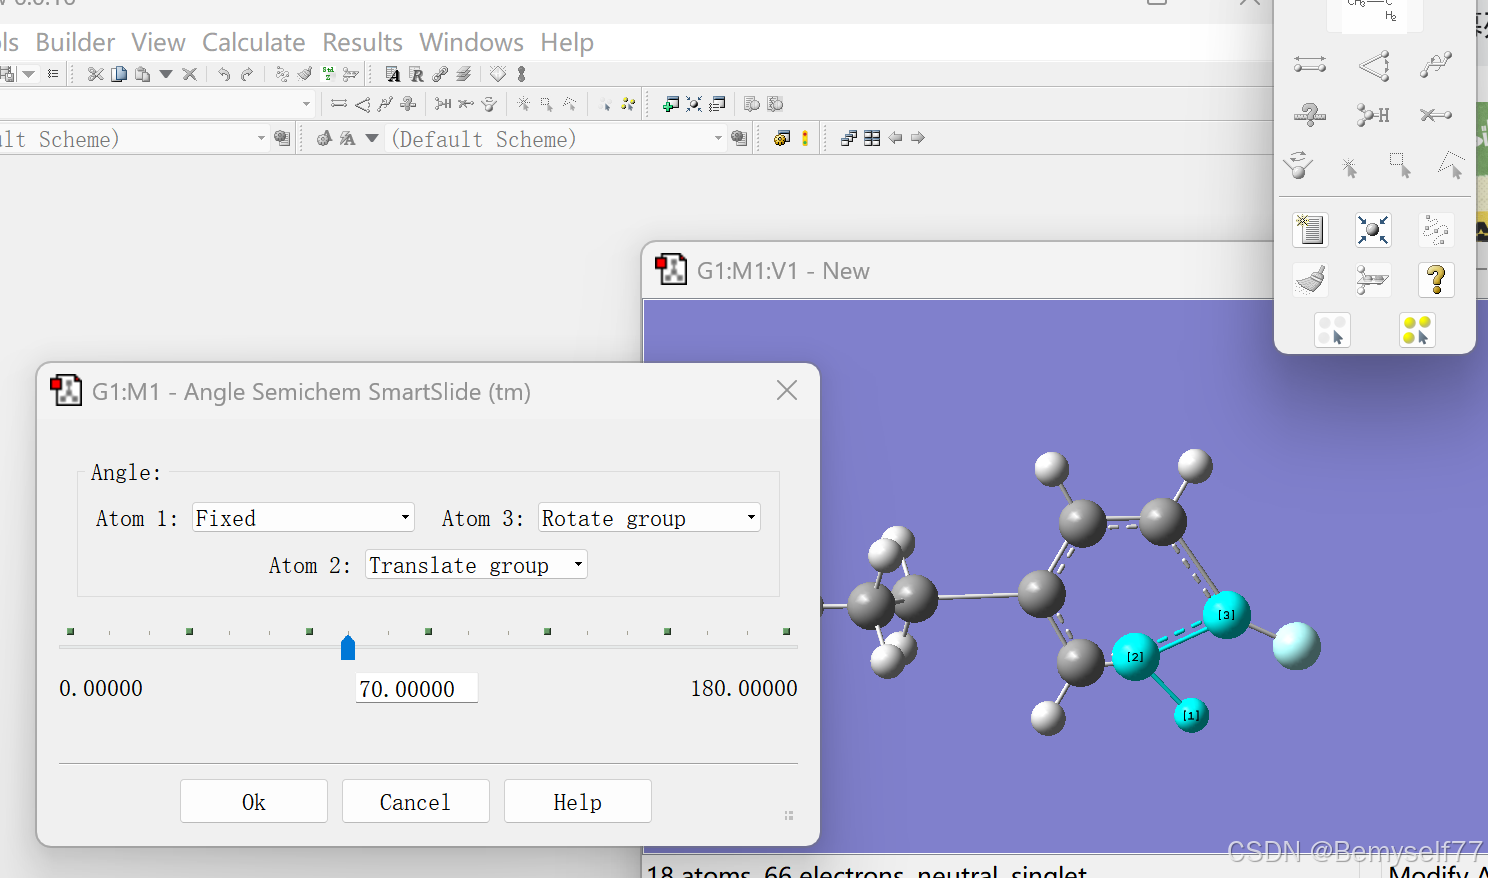Viewport: 1488px width, 878px height.
Task: Click Ok in the Angle SmartSlide dialog
Action: click(254, 802)
